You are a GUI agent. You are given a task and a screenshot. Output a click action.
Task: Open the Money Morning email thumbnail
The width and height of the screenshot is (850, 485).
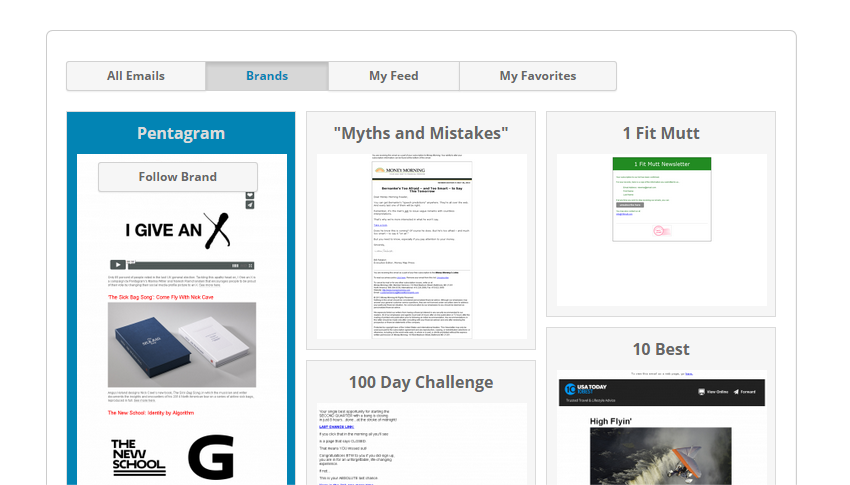(422, 247)
